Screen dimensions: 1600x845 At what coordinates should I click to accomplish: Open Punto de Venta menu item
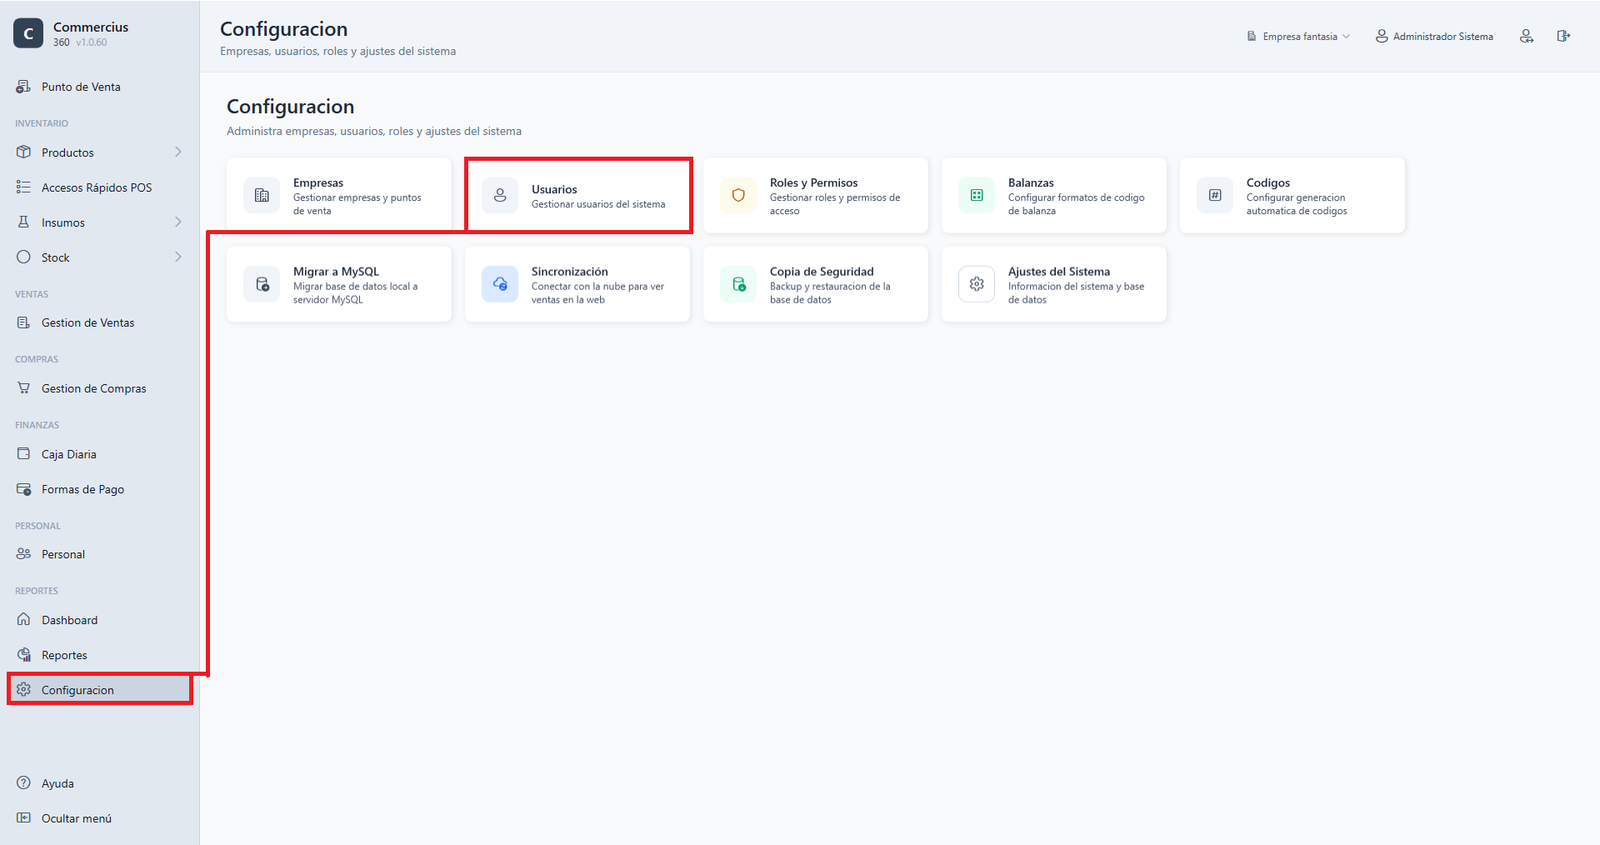[100, 87]
